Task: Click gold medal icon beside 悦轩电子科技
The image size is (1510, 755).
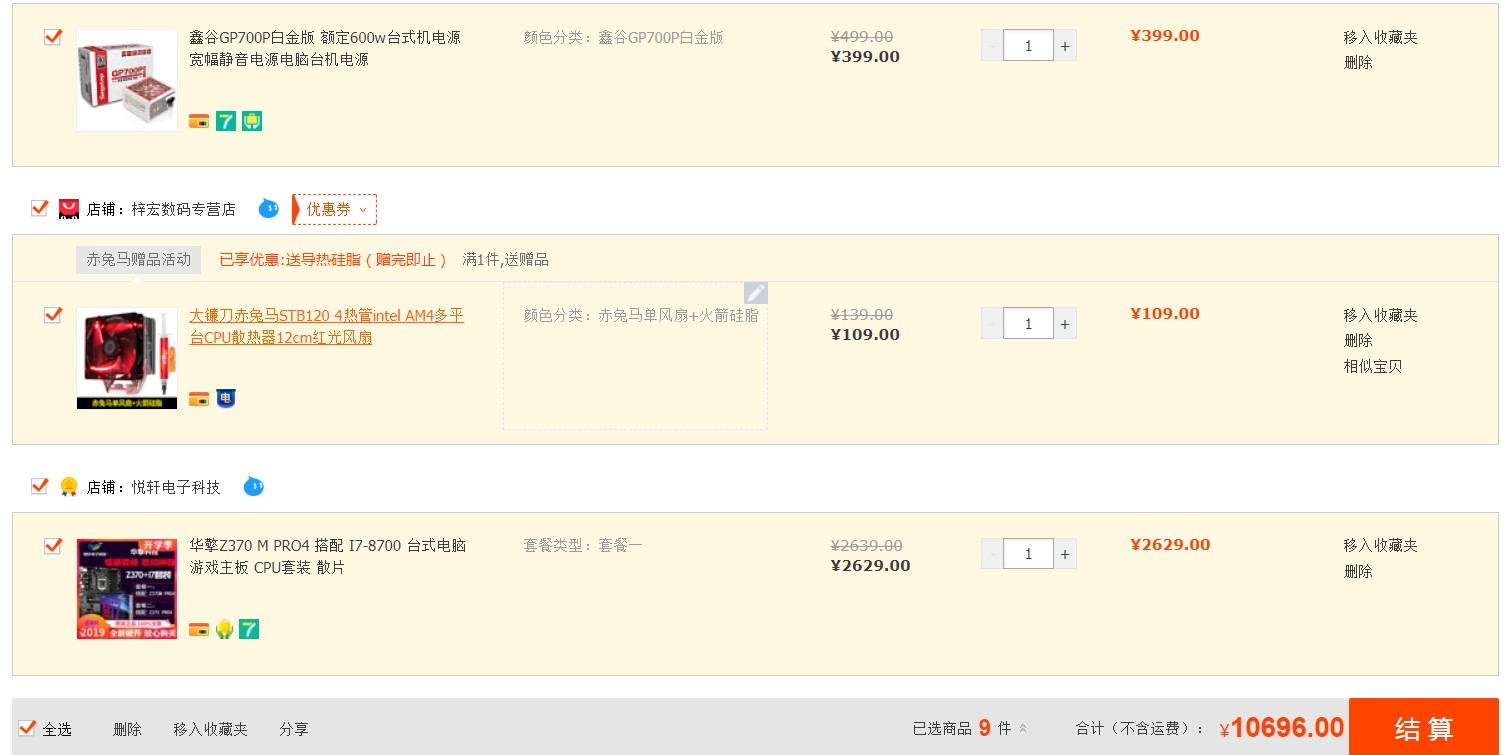Action: [69, 487]
